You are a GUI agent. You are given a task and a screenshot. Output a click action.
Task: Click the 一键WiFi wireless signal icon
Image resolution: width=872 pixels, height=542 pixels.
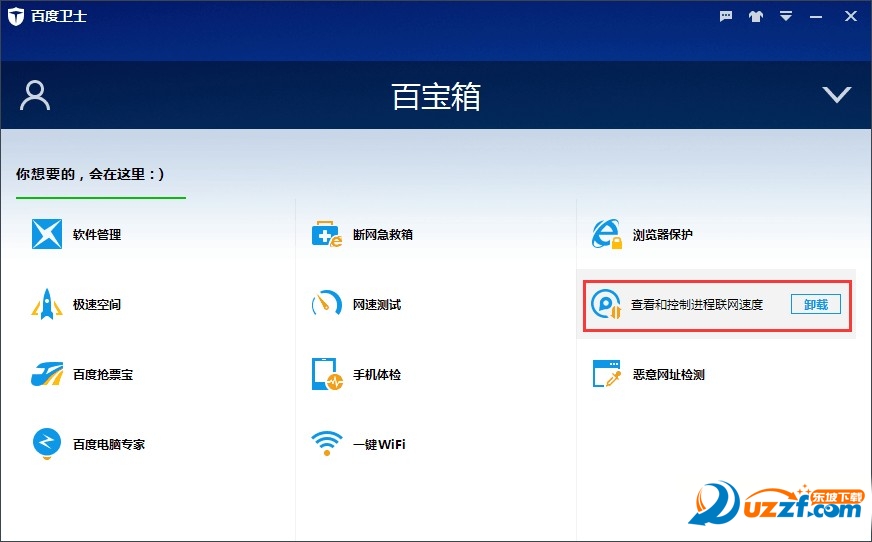point(327,444)
